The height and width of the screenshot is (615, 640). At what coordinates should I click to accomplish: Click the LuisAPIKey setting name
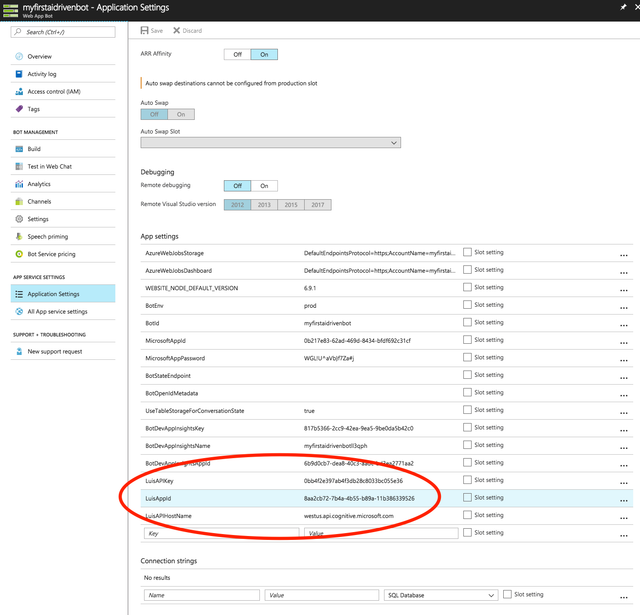coord(159,481)
